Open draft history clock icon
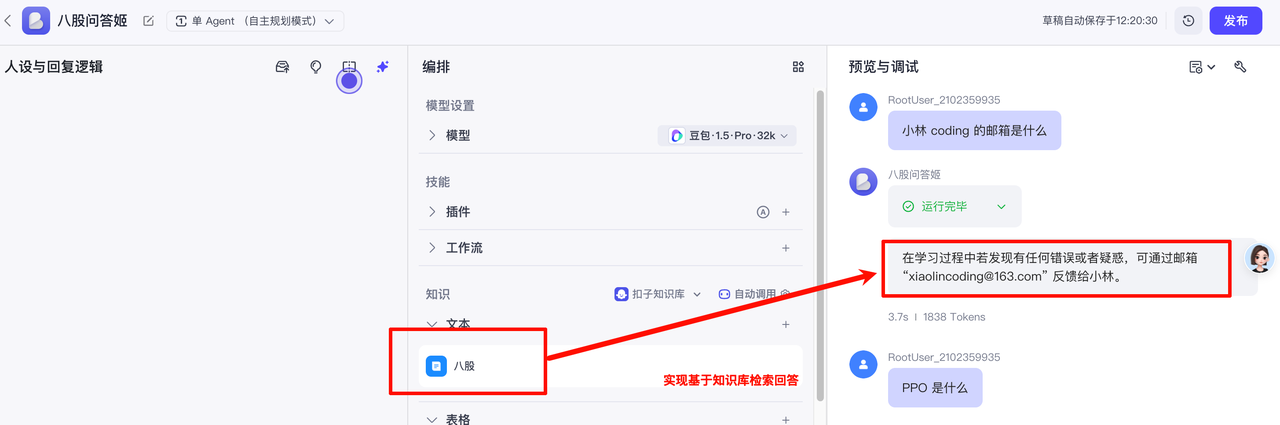Viewport: 1280px width, 425px height. [1188, 20]
